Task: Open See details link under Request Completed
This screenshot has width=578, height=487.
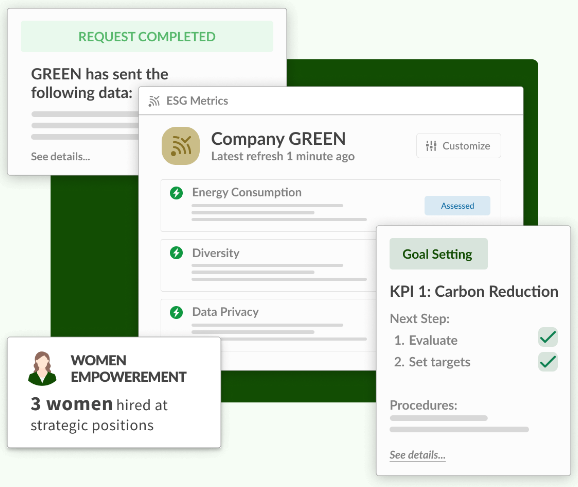Action: pos(60,157)
